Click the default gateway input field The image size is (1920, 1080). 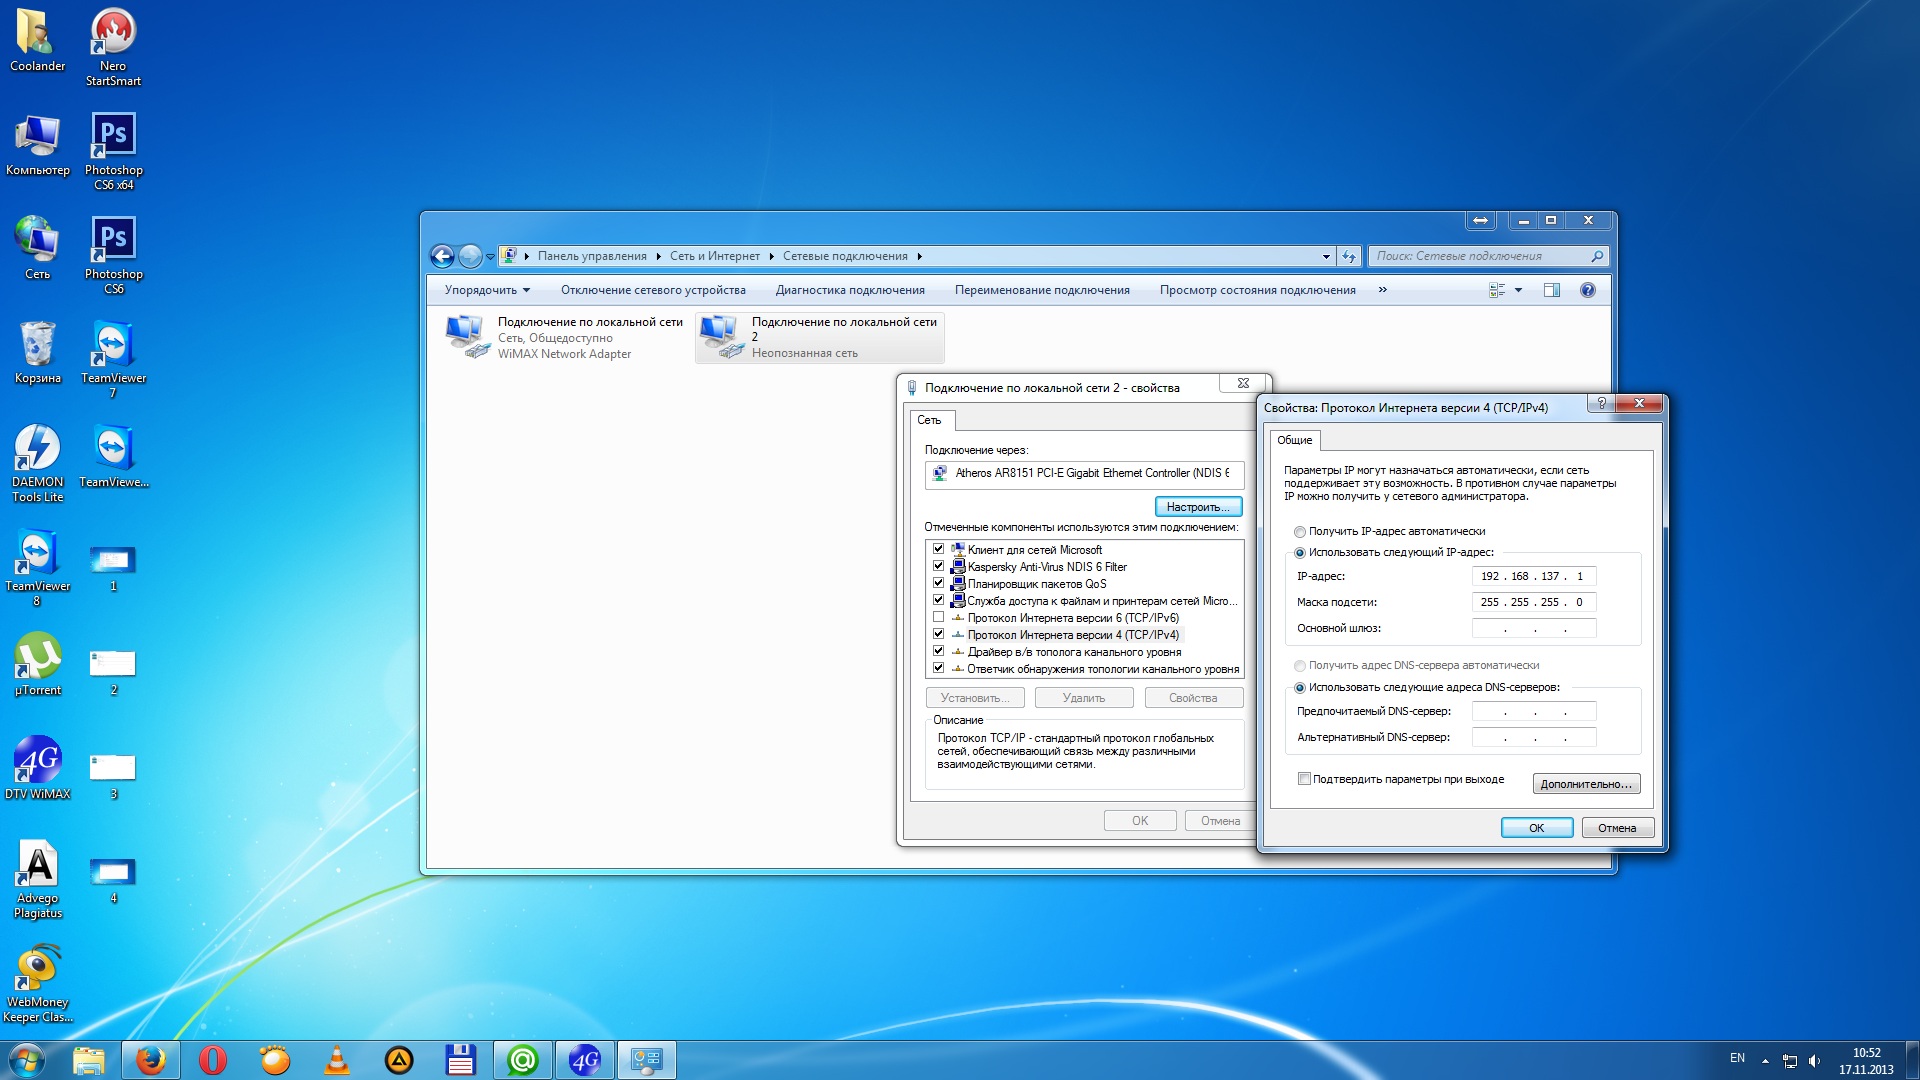tap(1533, 628)
